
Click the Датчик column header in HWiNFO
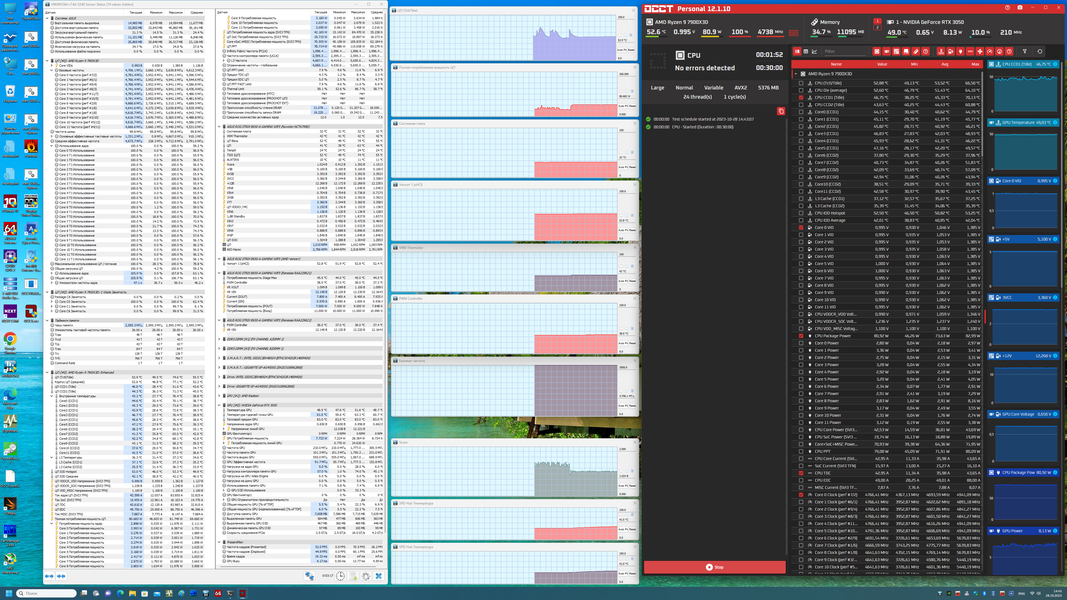(x=50, y=12)
